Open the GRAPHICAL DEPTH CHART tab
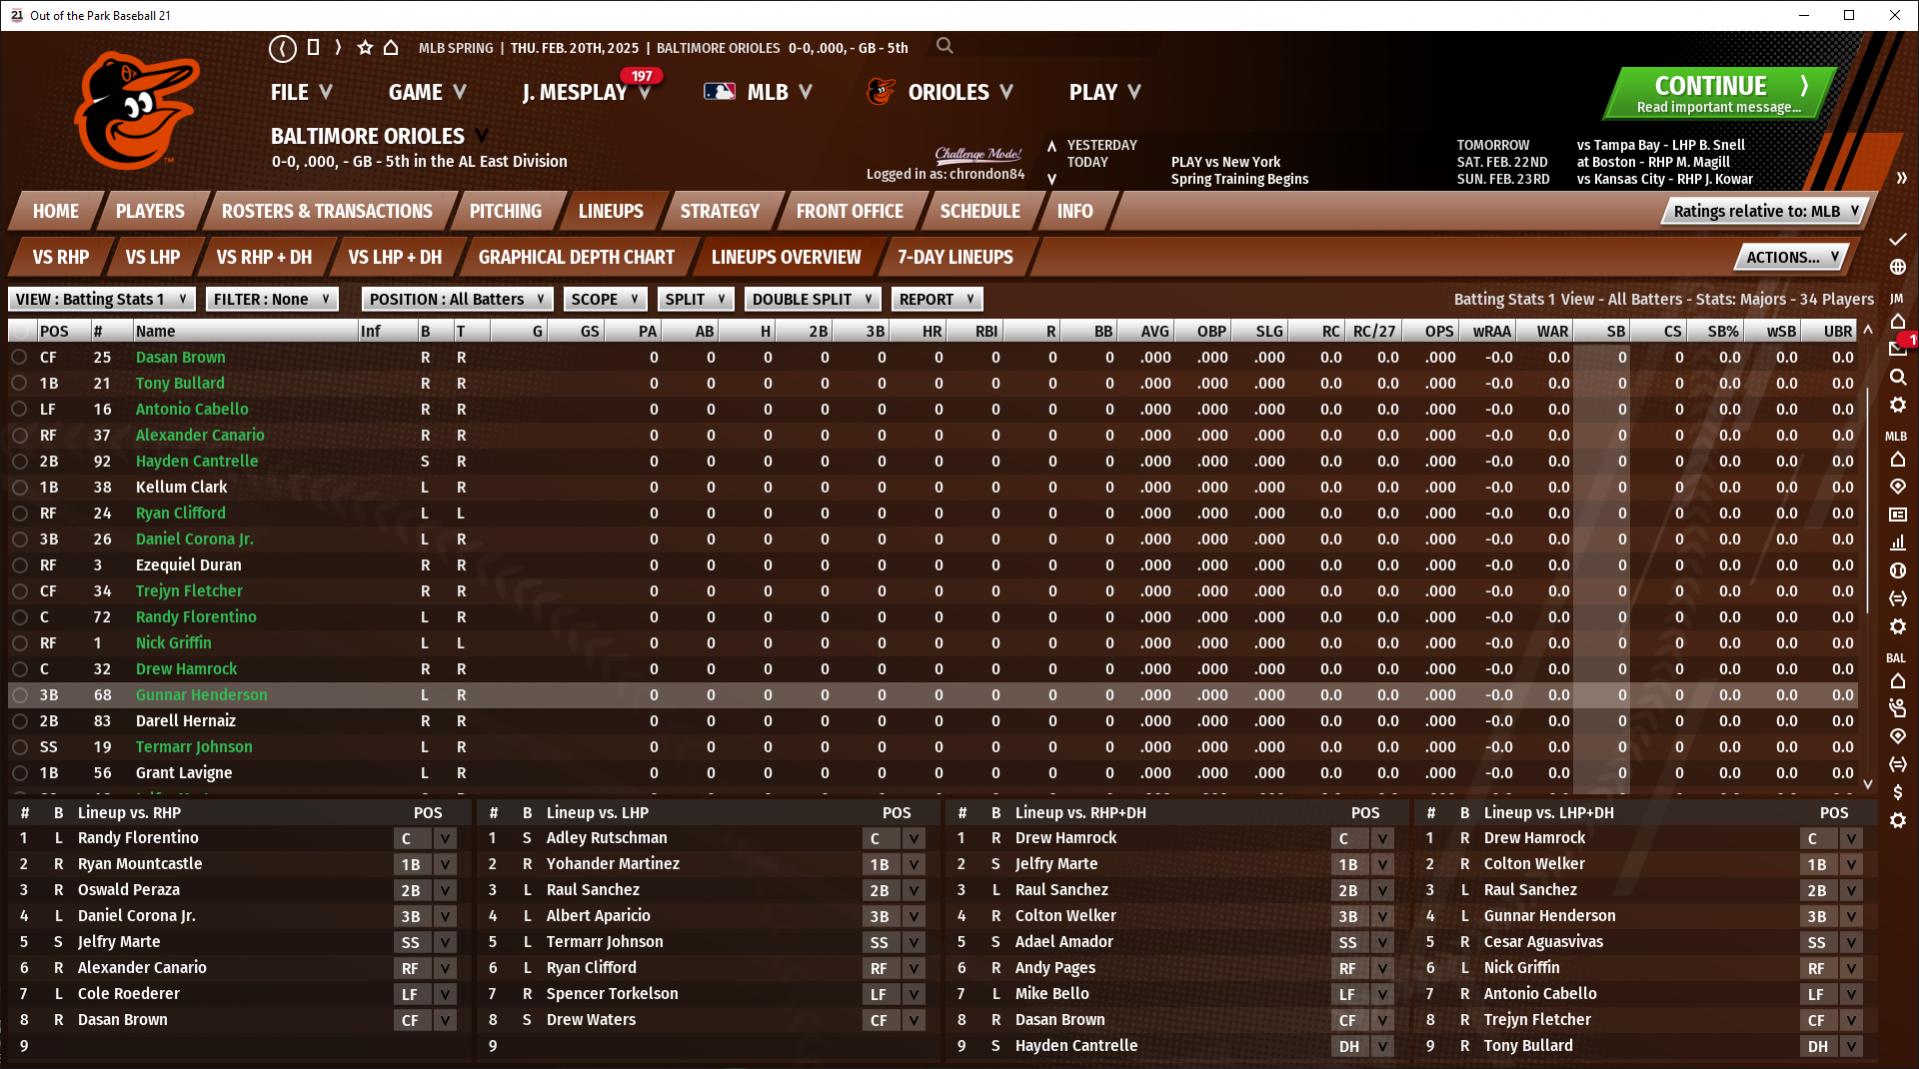Image resolution: width=1919 pixels, height=1069 pixels. point(576,257)
